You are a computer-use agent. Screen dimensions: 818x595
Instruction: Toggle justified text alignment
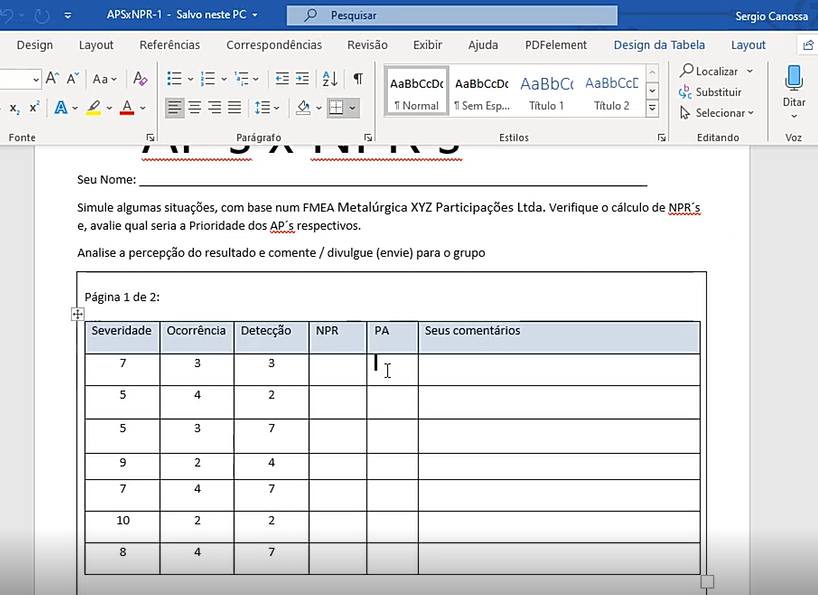(234, 108)
